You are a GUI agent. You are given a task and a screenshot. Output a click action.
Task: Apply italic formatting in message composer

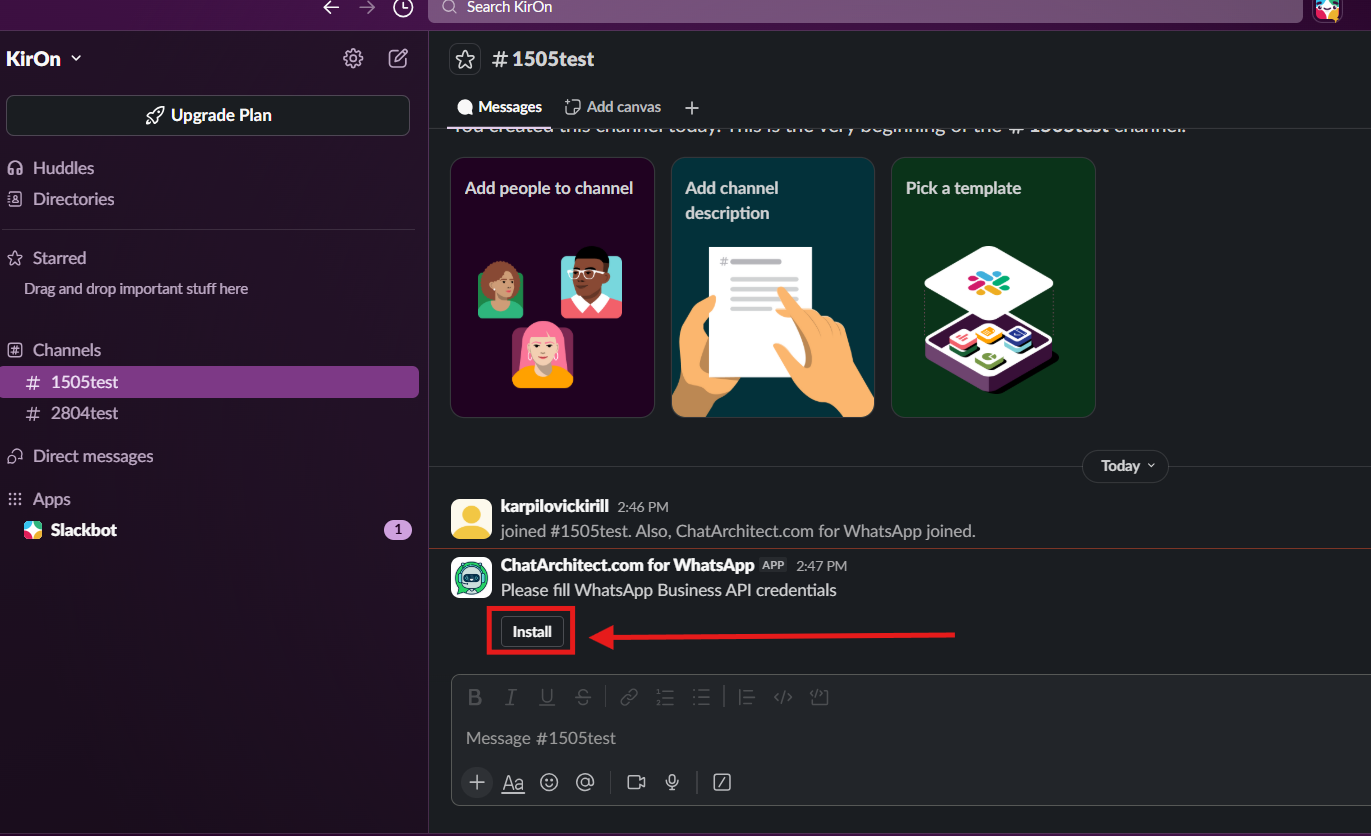point(511,697)
